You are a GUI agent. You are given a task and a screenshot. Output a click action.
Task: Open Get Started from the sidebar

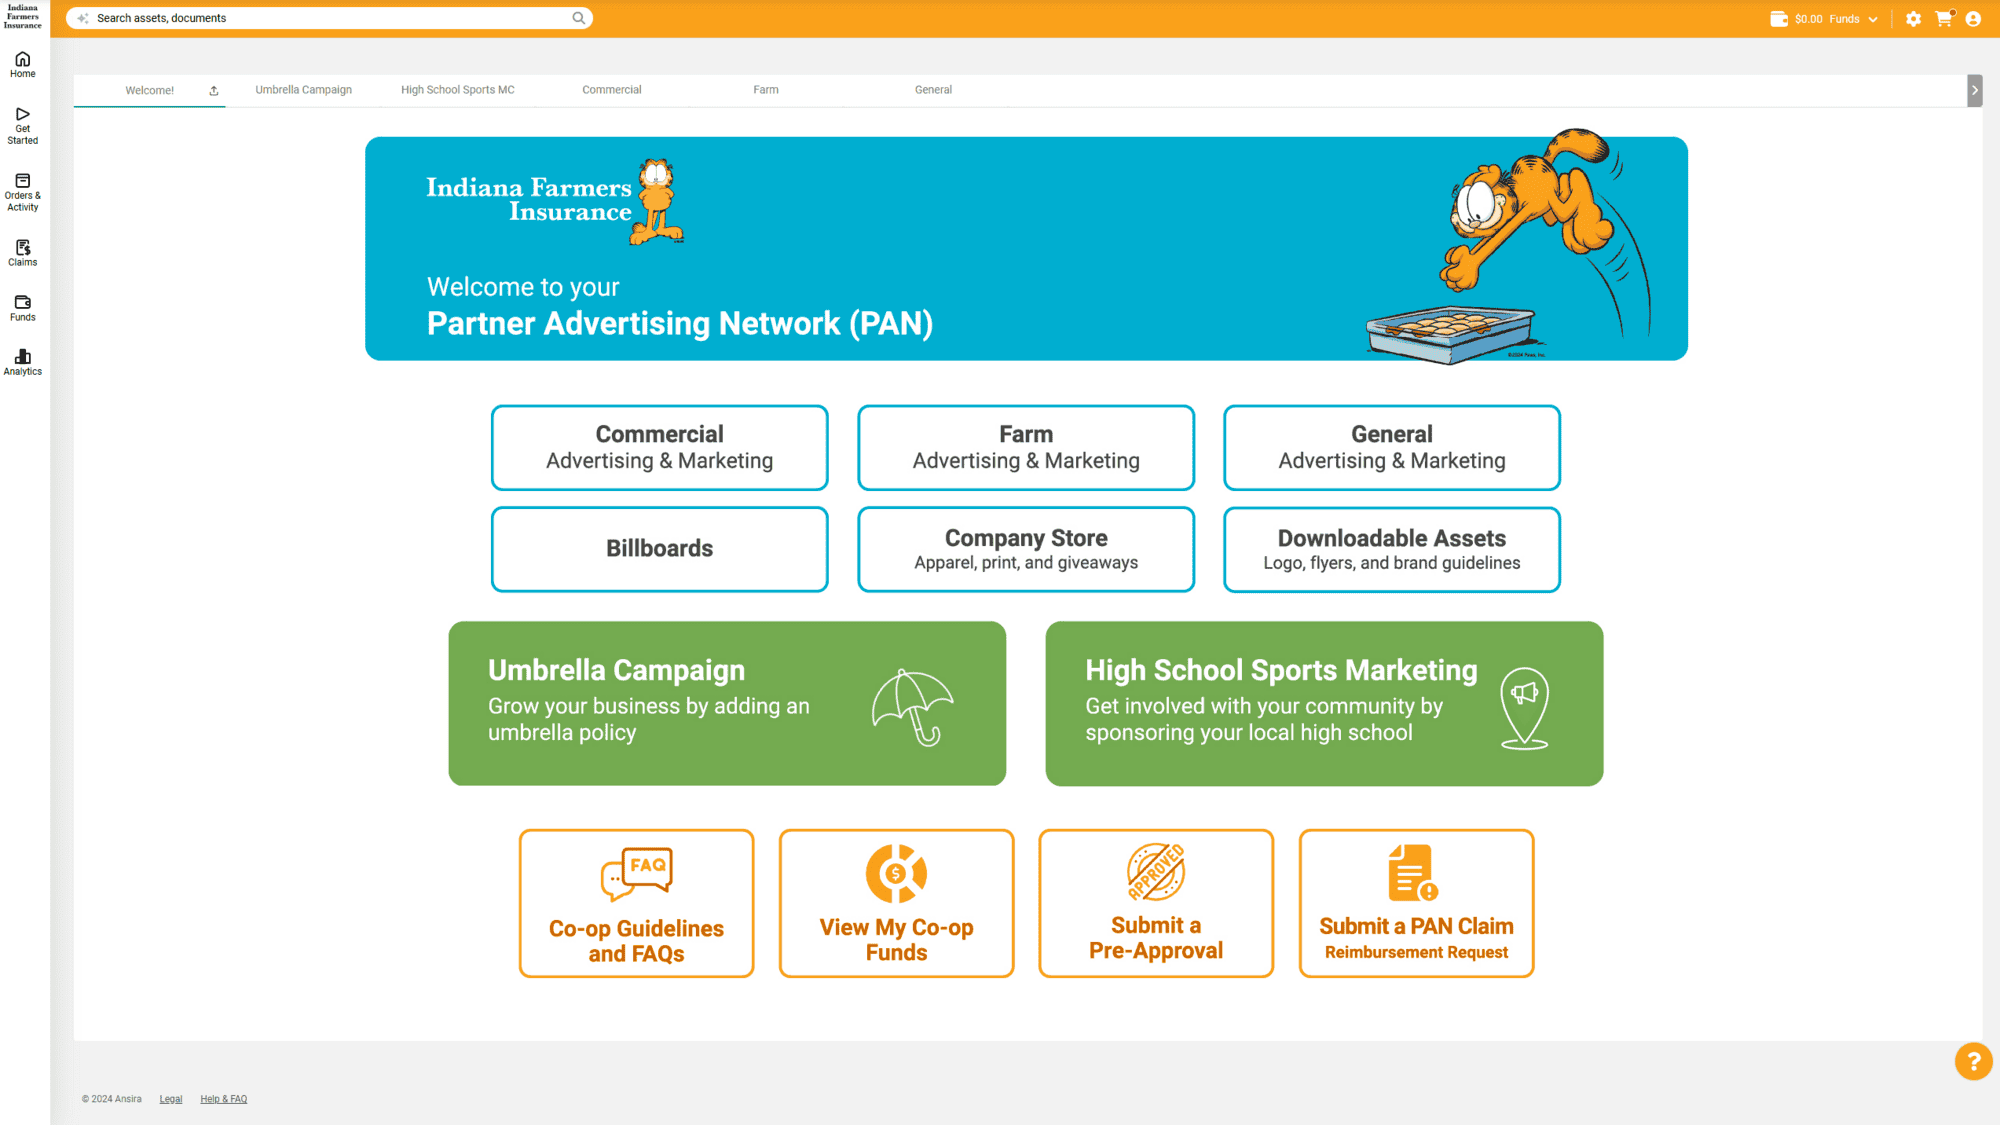tap(22, 125)
